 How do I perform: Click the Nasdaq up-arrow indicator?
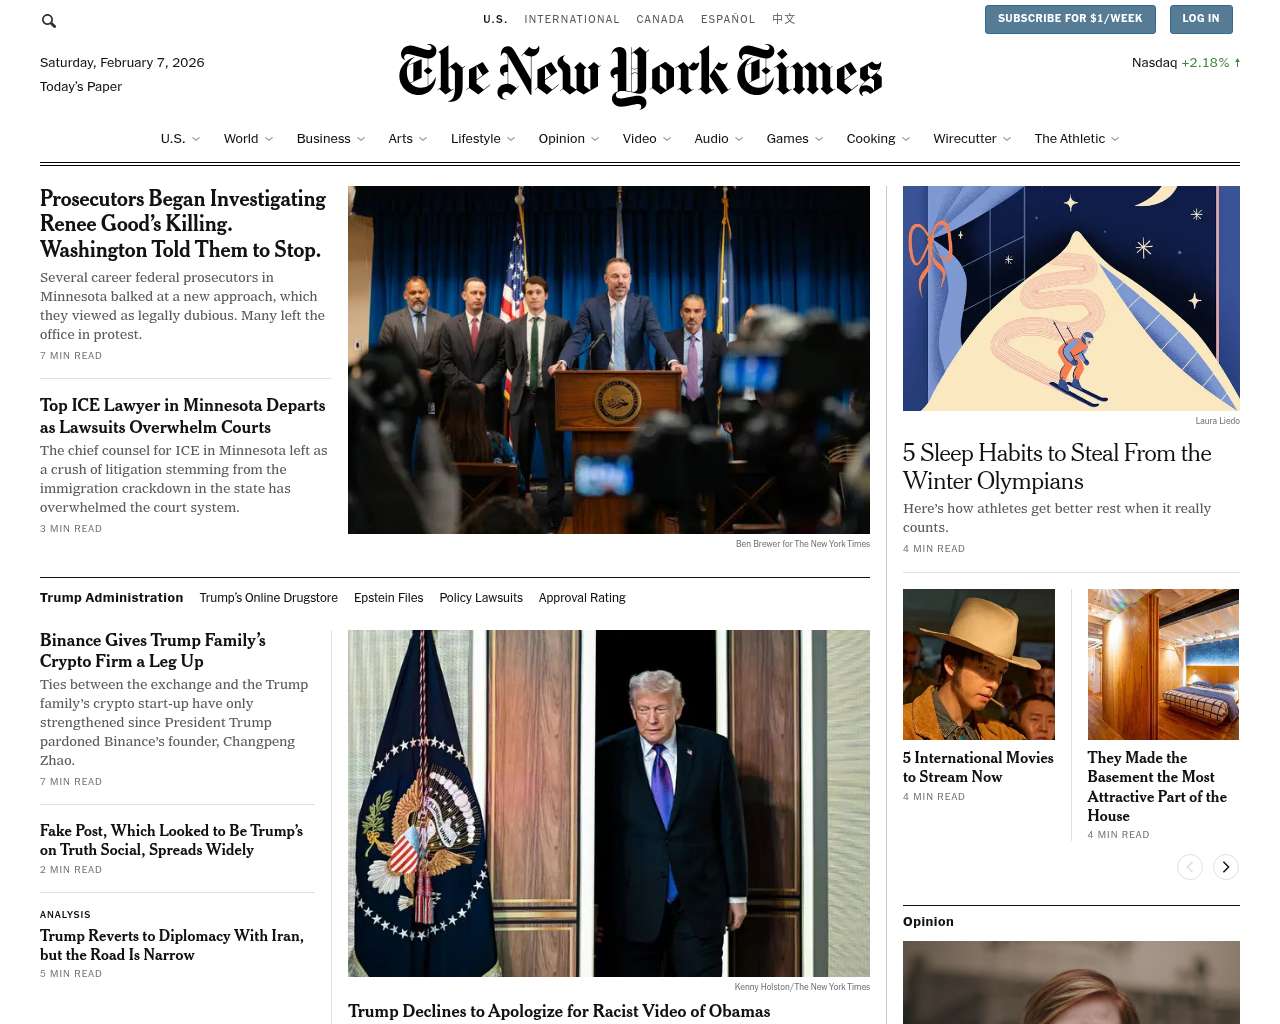1237,62
